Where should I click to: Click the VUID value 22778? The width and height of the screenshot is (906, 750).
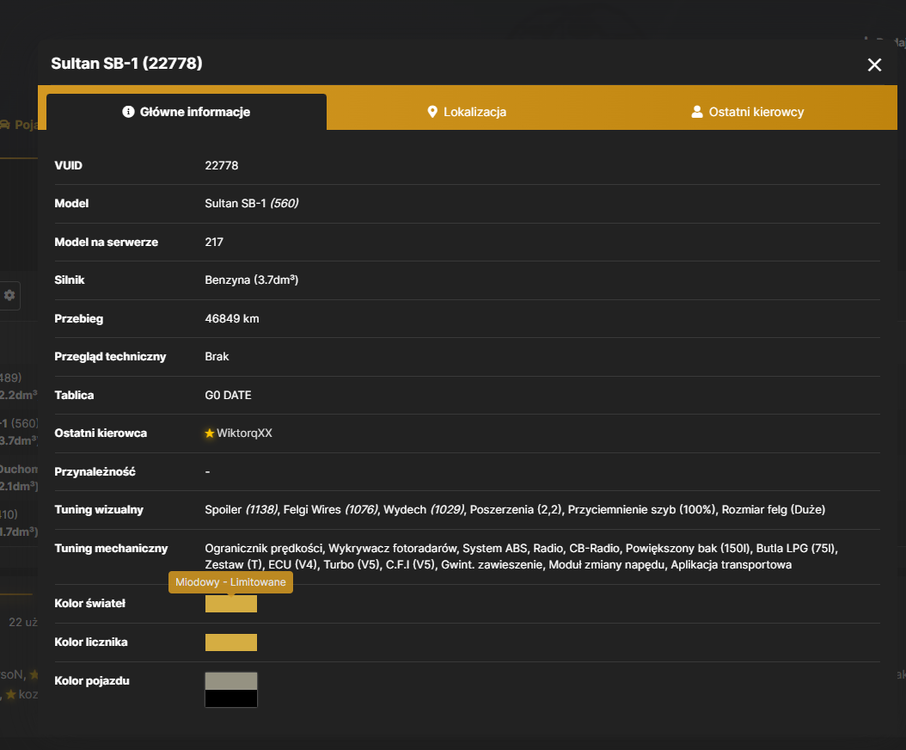coord(221,165)
